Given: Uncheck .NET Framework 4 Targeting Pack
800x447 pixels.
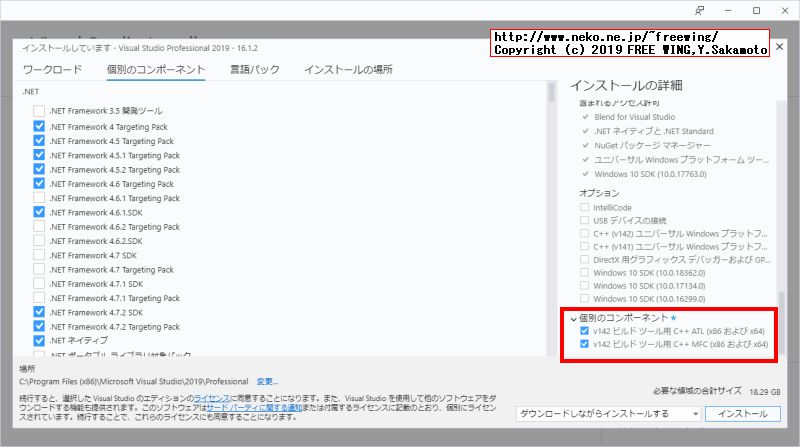Looking at the screenshot, I should click(39, 127).
